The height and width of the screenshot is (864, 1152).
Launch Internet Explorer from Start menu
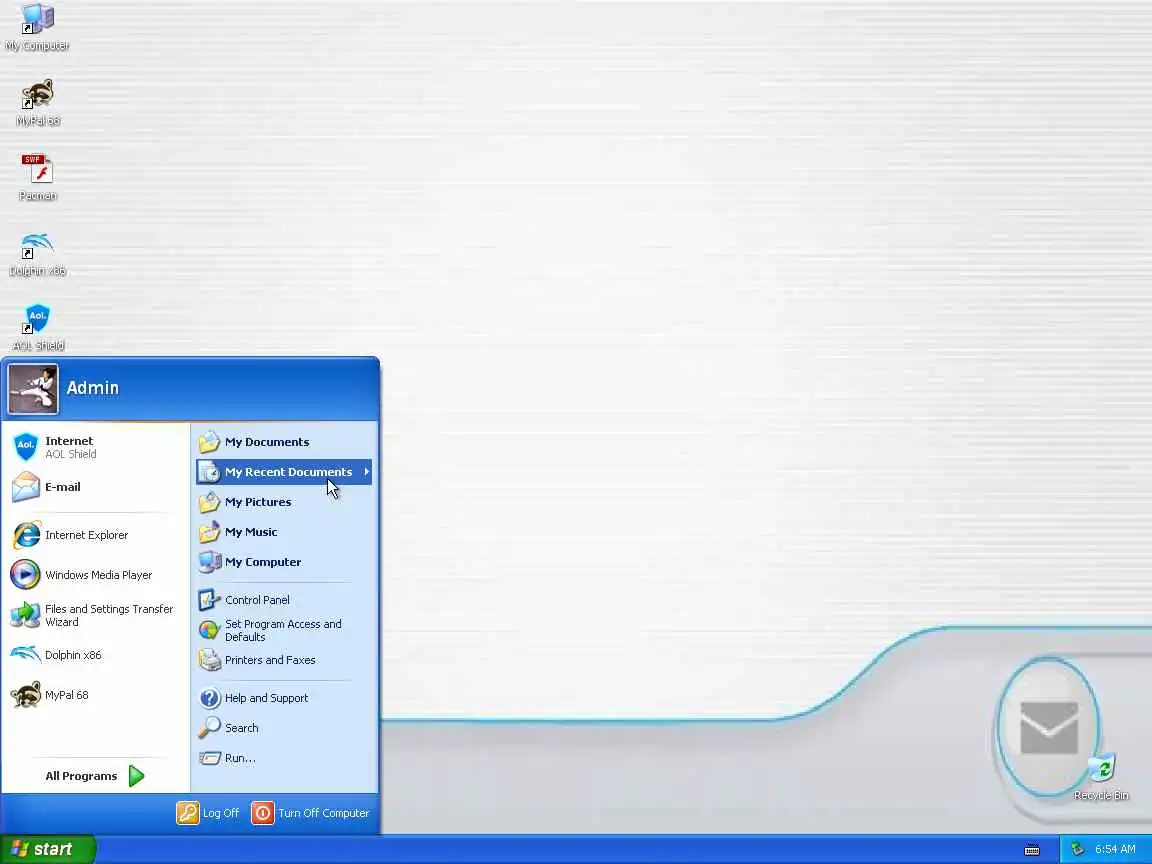point(96,535)
